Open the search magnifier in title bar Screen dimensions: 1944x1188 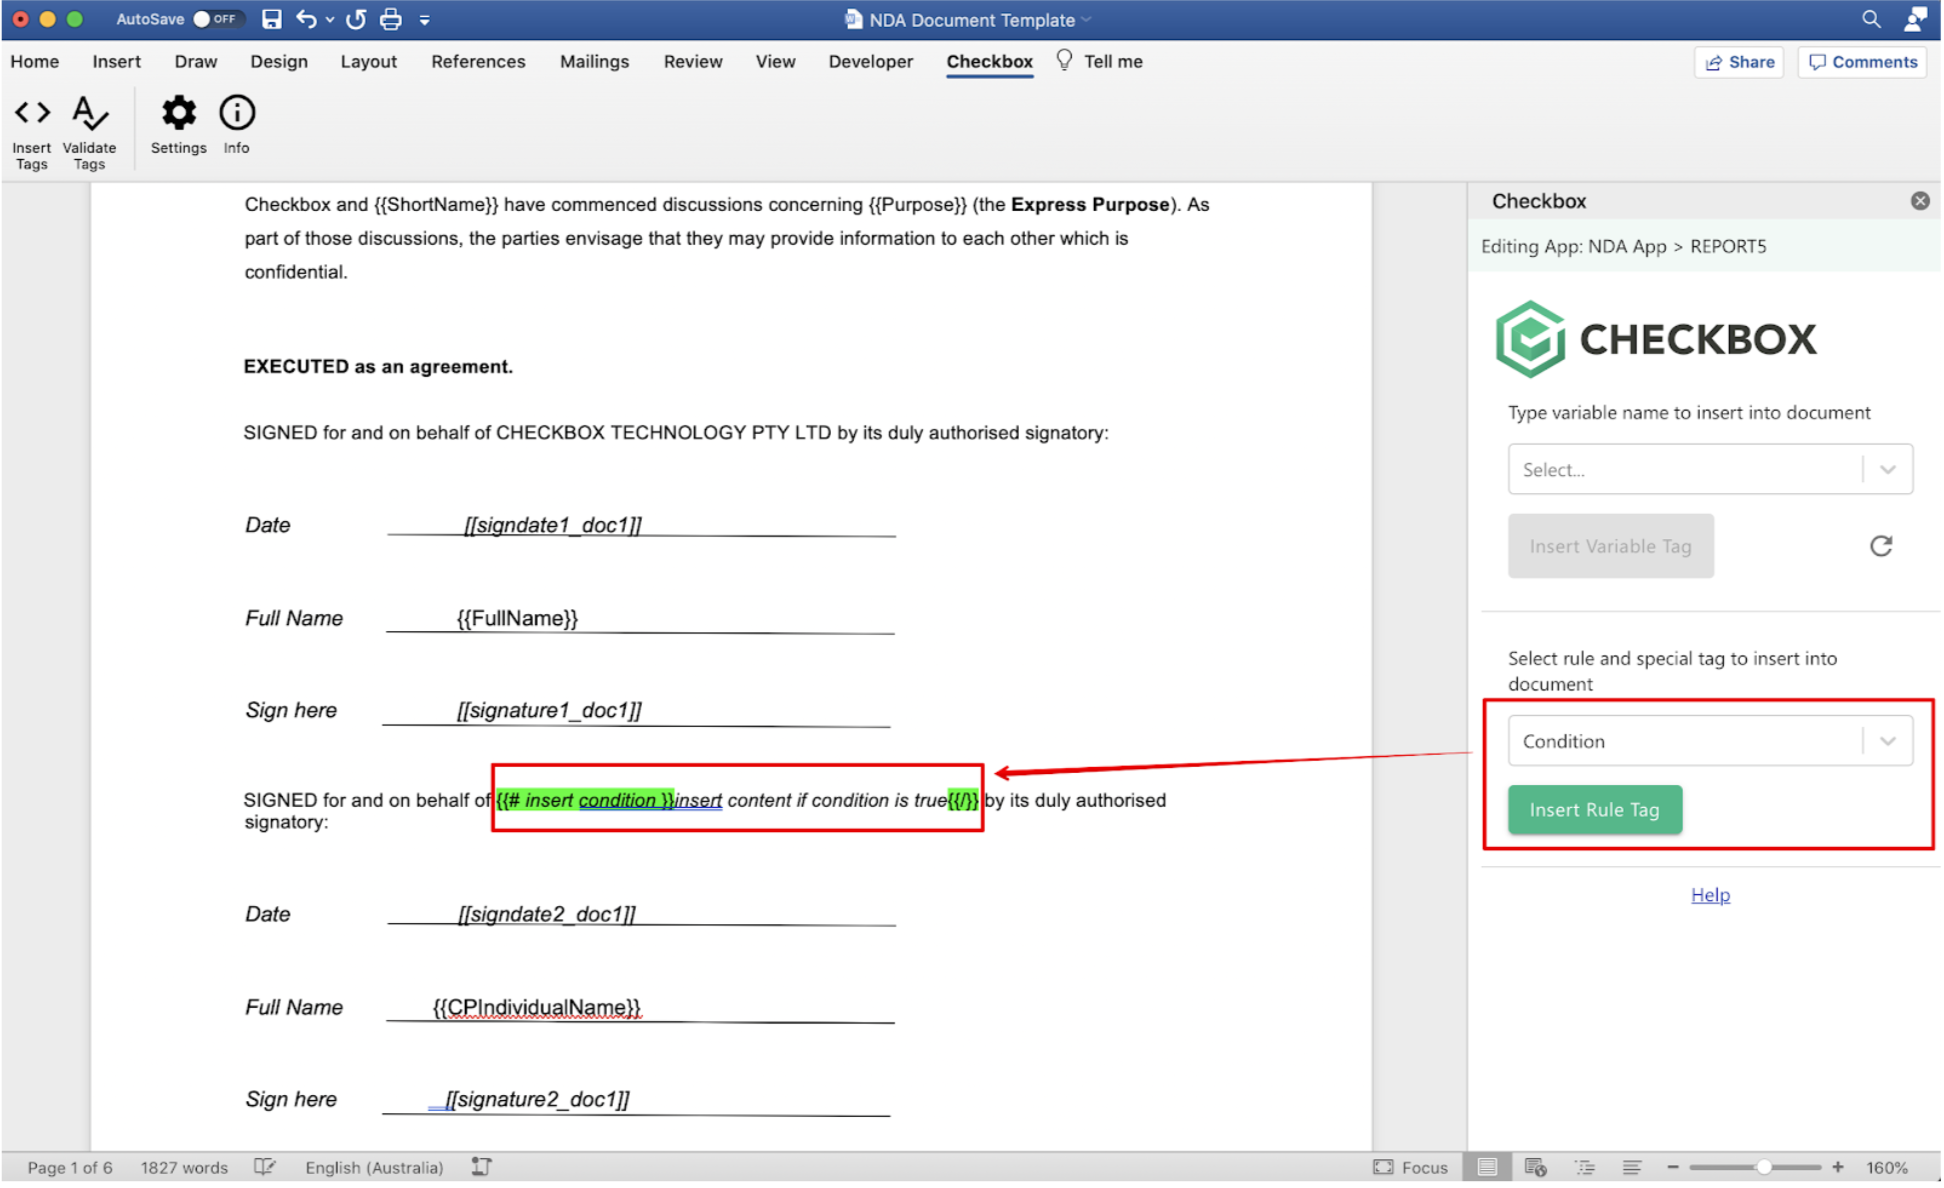coord(1871,19)
